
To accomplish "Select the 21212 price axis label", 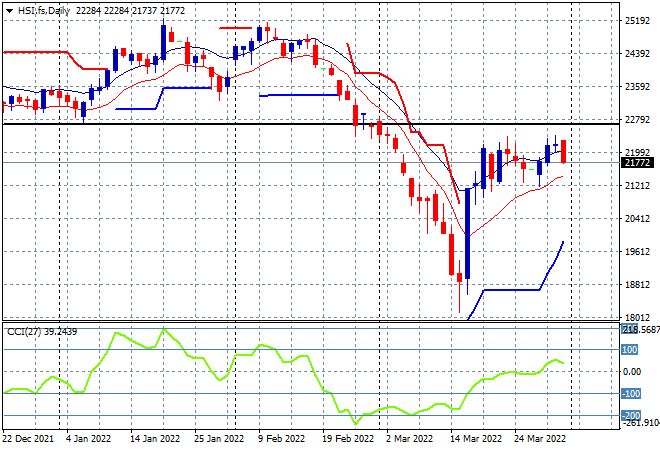I will [x=637, y=186].
